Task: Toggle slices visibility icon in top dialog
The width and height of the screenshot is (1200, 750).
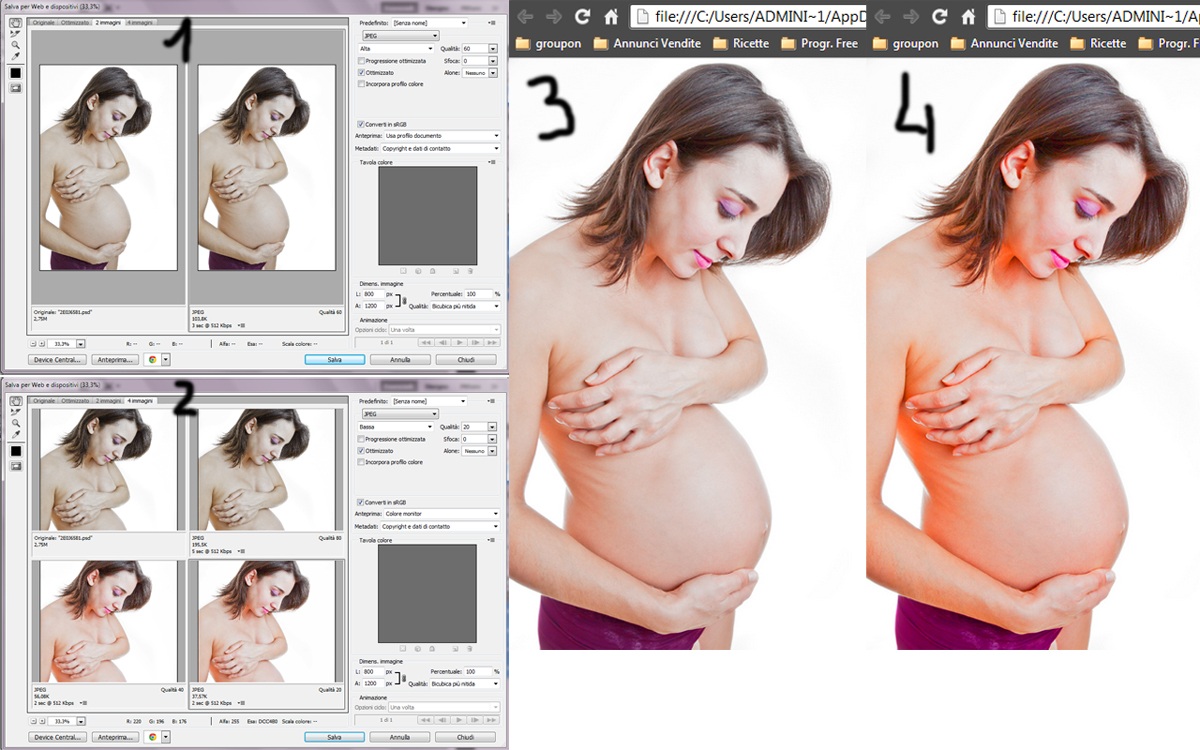Action: [16, 88]
